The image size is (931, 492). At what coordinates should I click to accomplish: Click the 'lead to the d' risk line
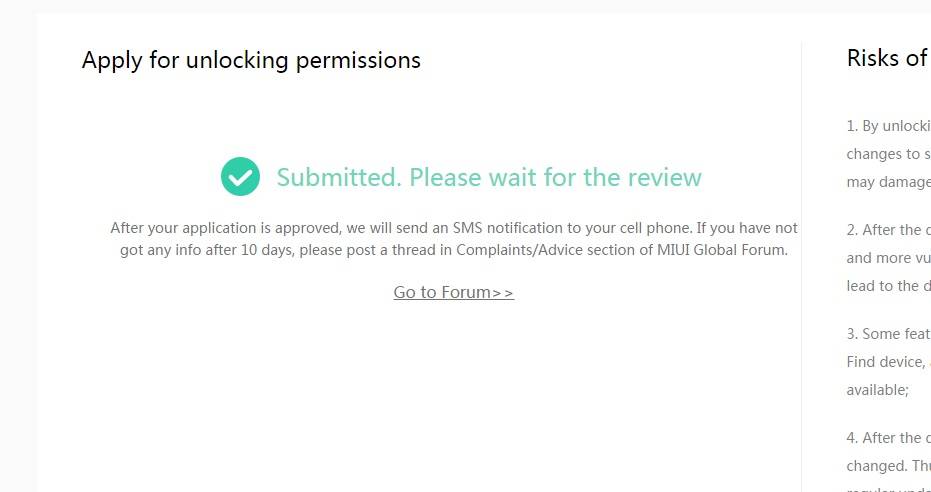click(x=888, y=286)
